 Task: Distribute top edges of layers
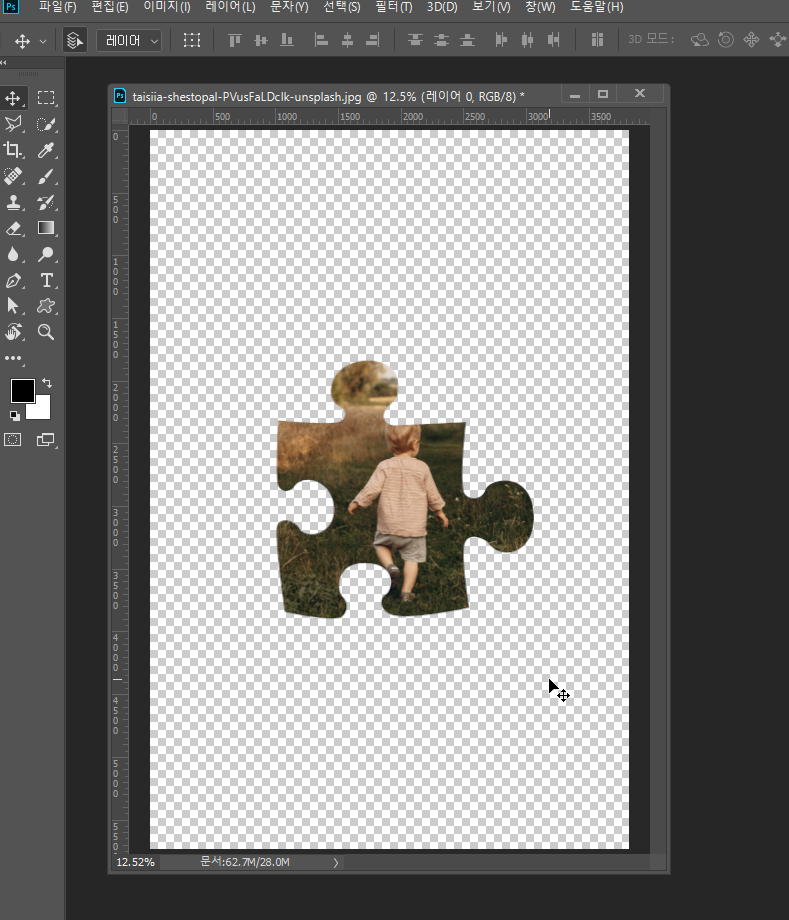click(x=415, y=40)
